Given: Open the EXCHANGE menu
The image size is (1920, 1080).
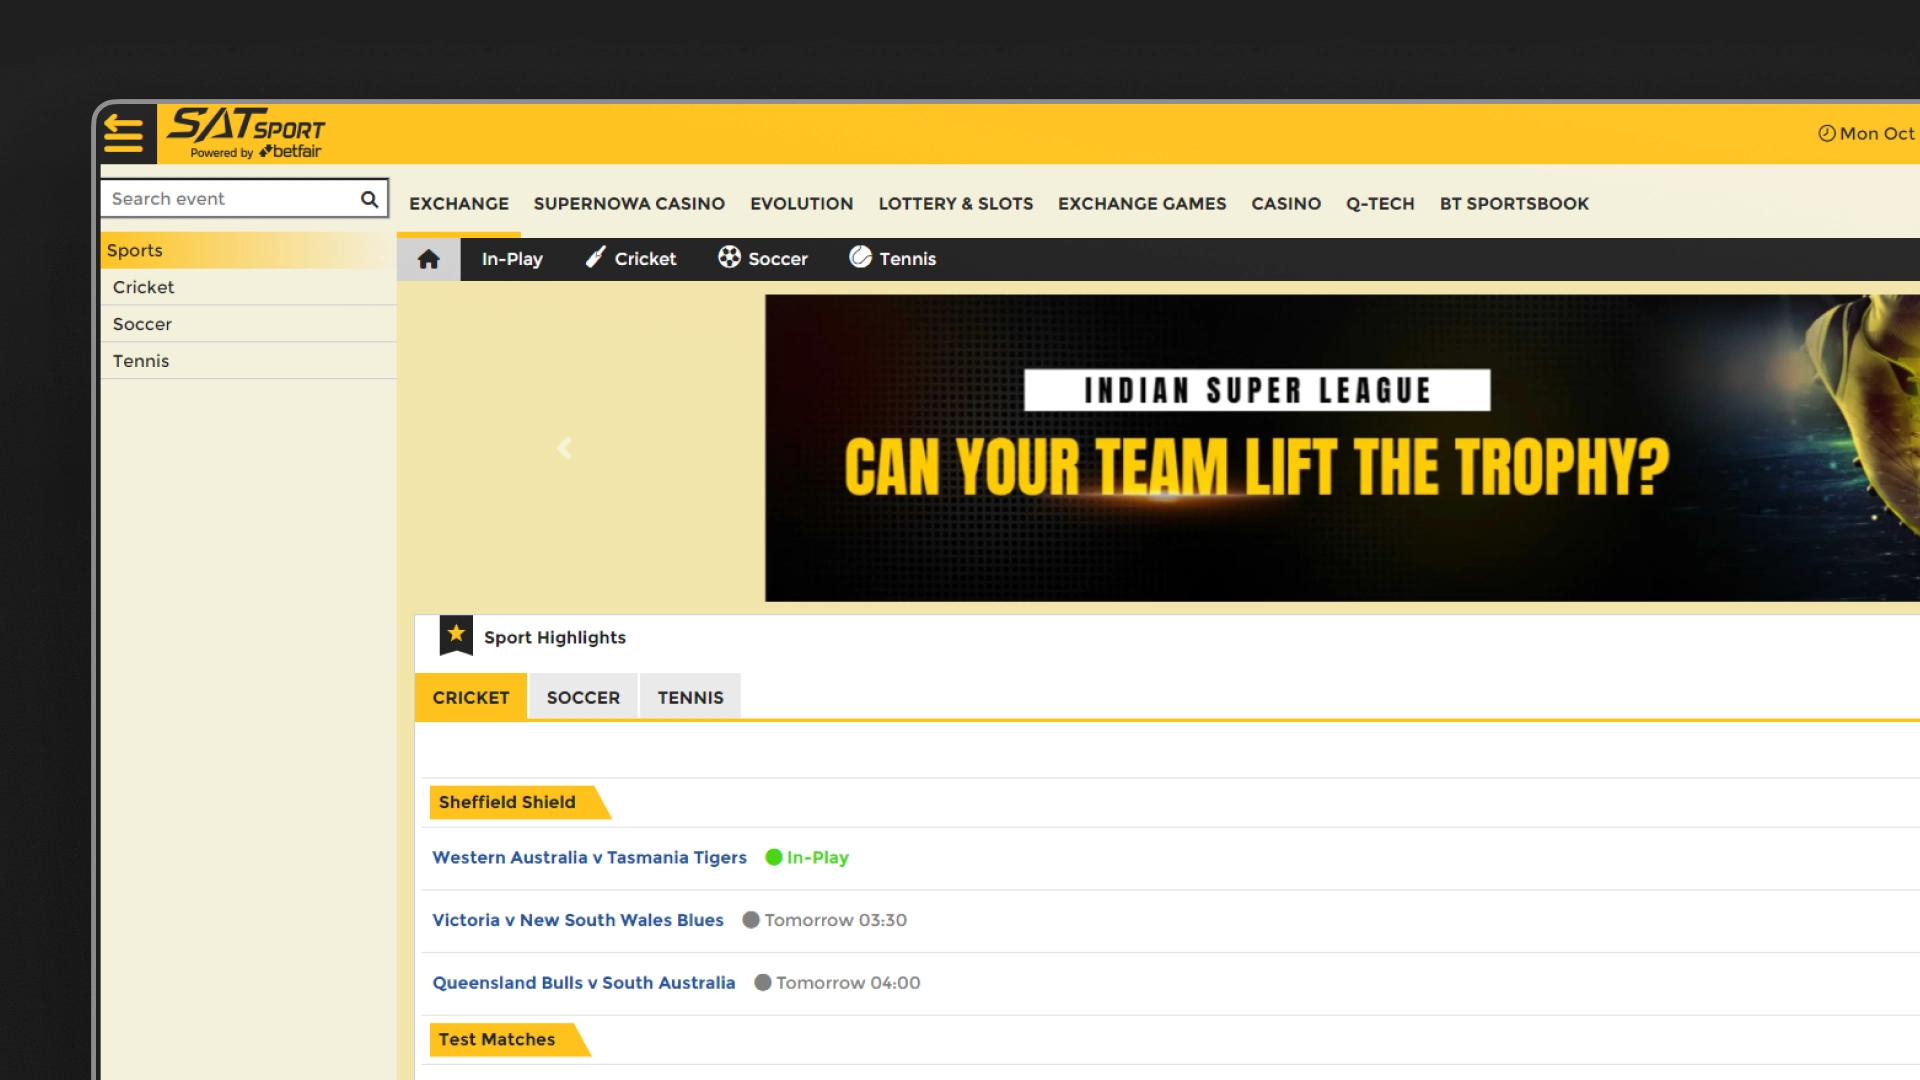Looking at the screenshot, I should coord(459,204).
